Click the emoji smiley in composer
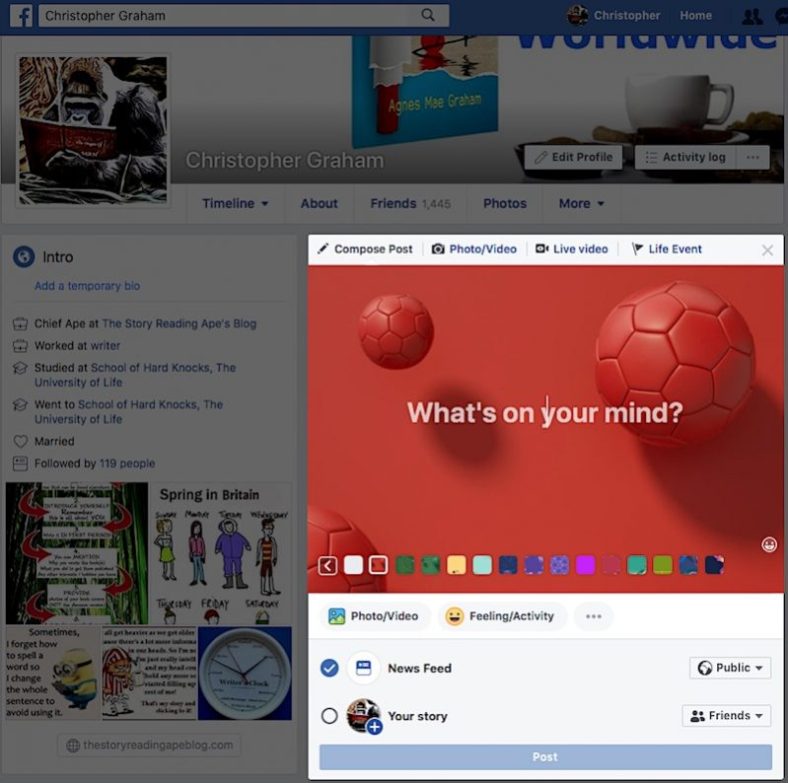Screen dimensions: 788x783 click(x=769, y=544)
